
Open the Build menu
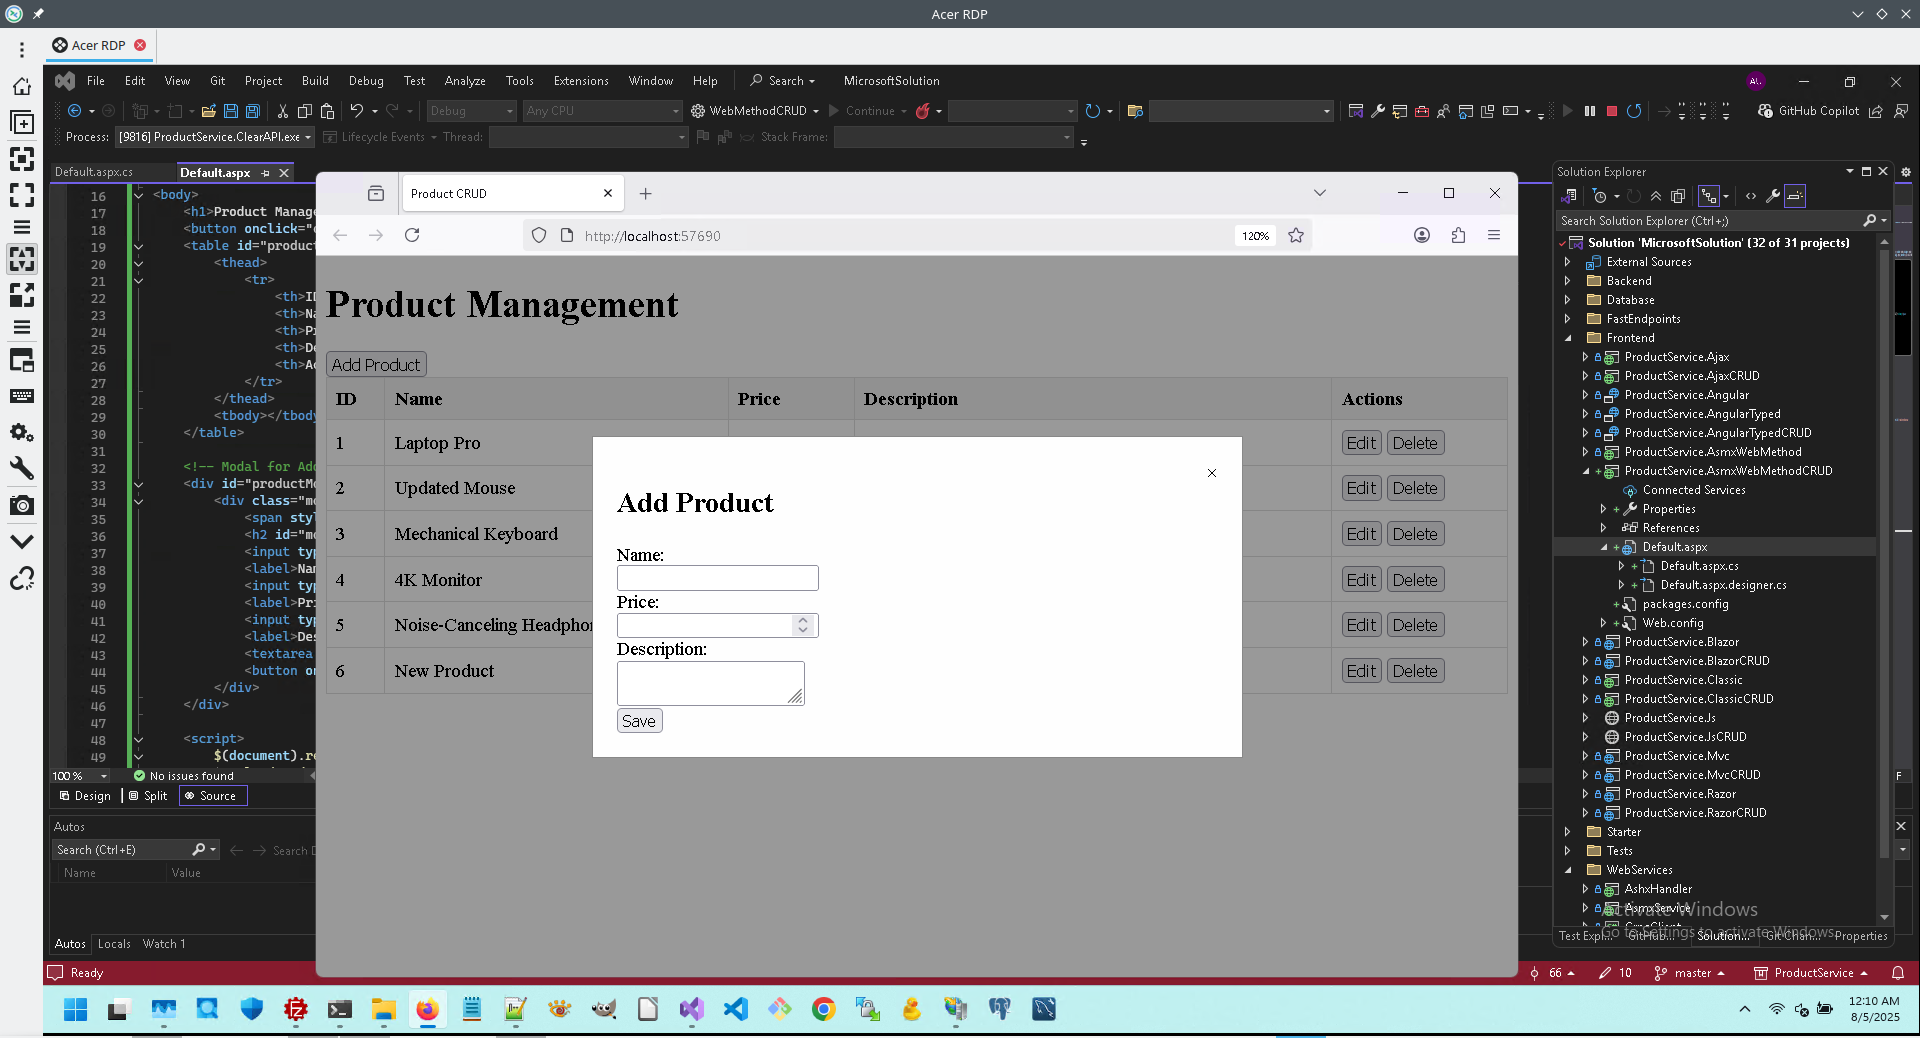tap(315, 81)
